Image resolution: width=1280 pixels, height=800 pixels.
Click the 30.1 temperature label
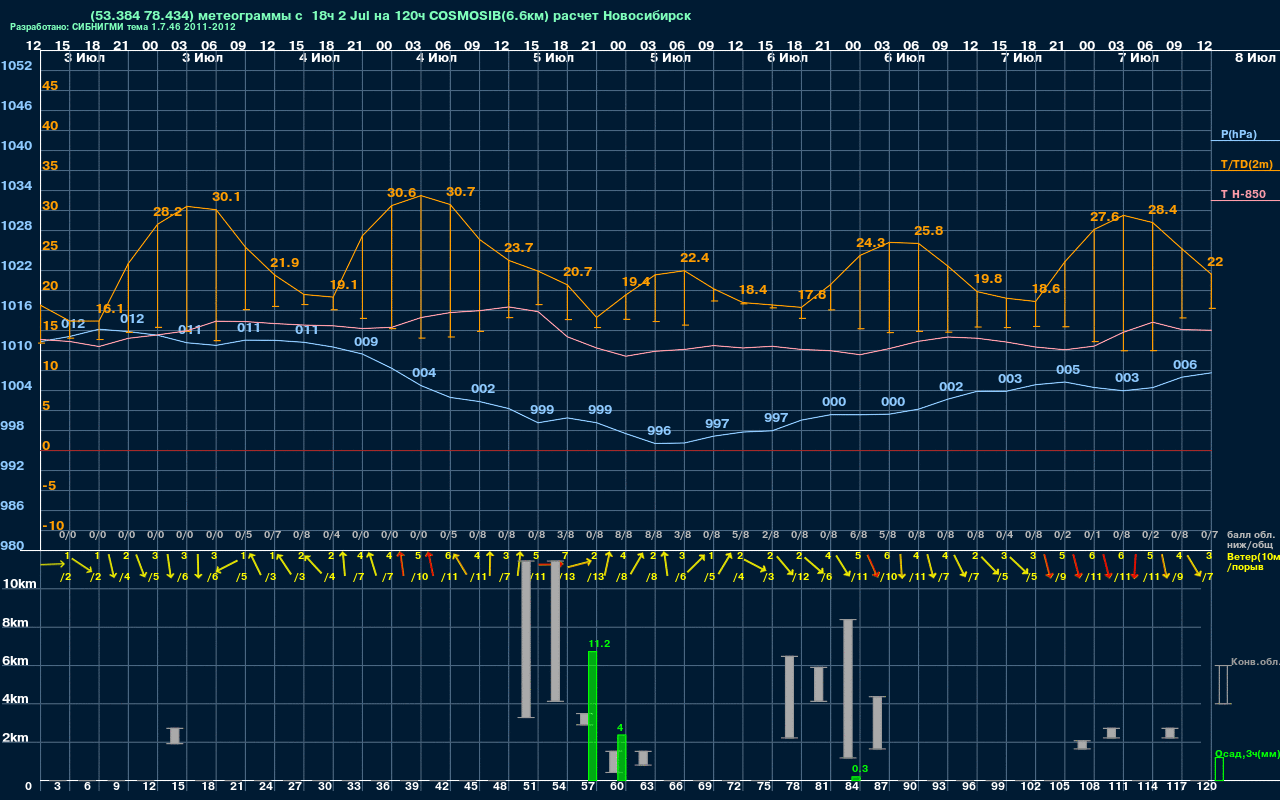pyautogui.click(x=226, y=197)
